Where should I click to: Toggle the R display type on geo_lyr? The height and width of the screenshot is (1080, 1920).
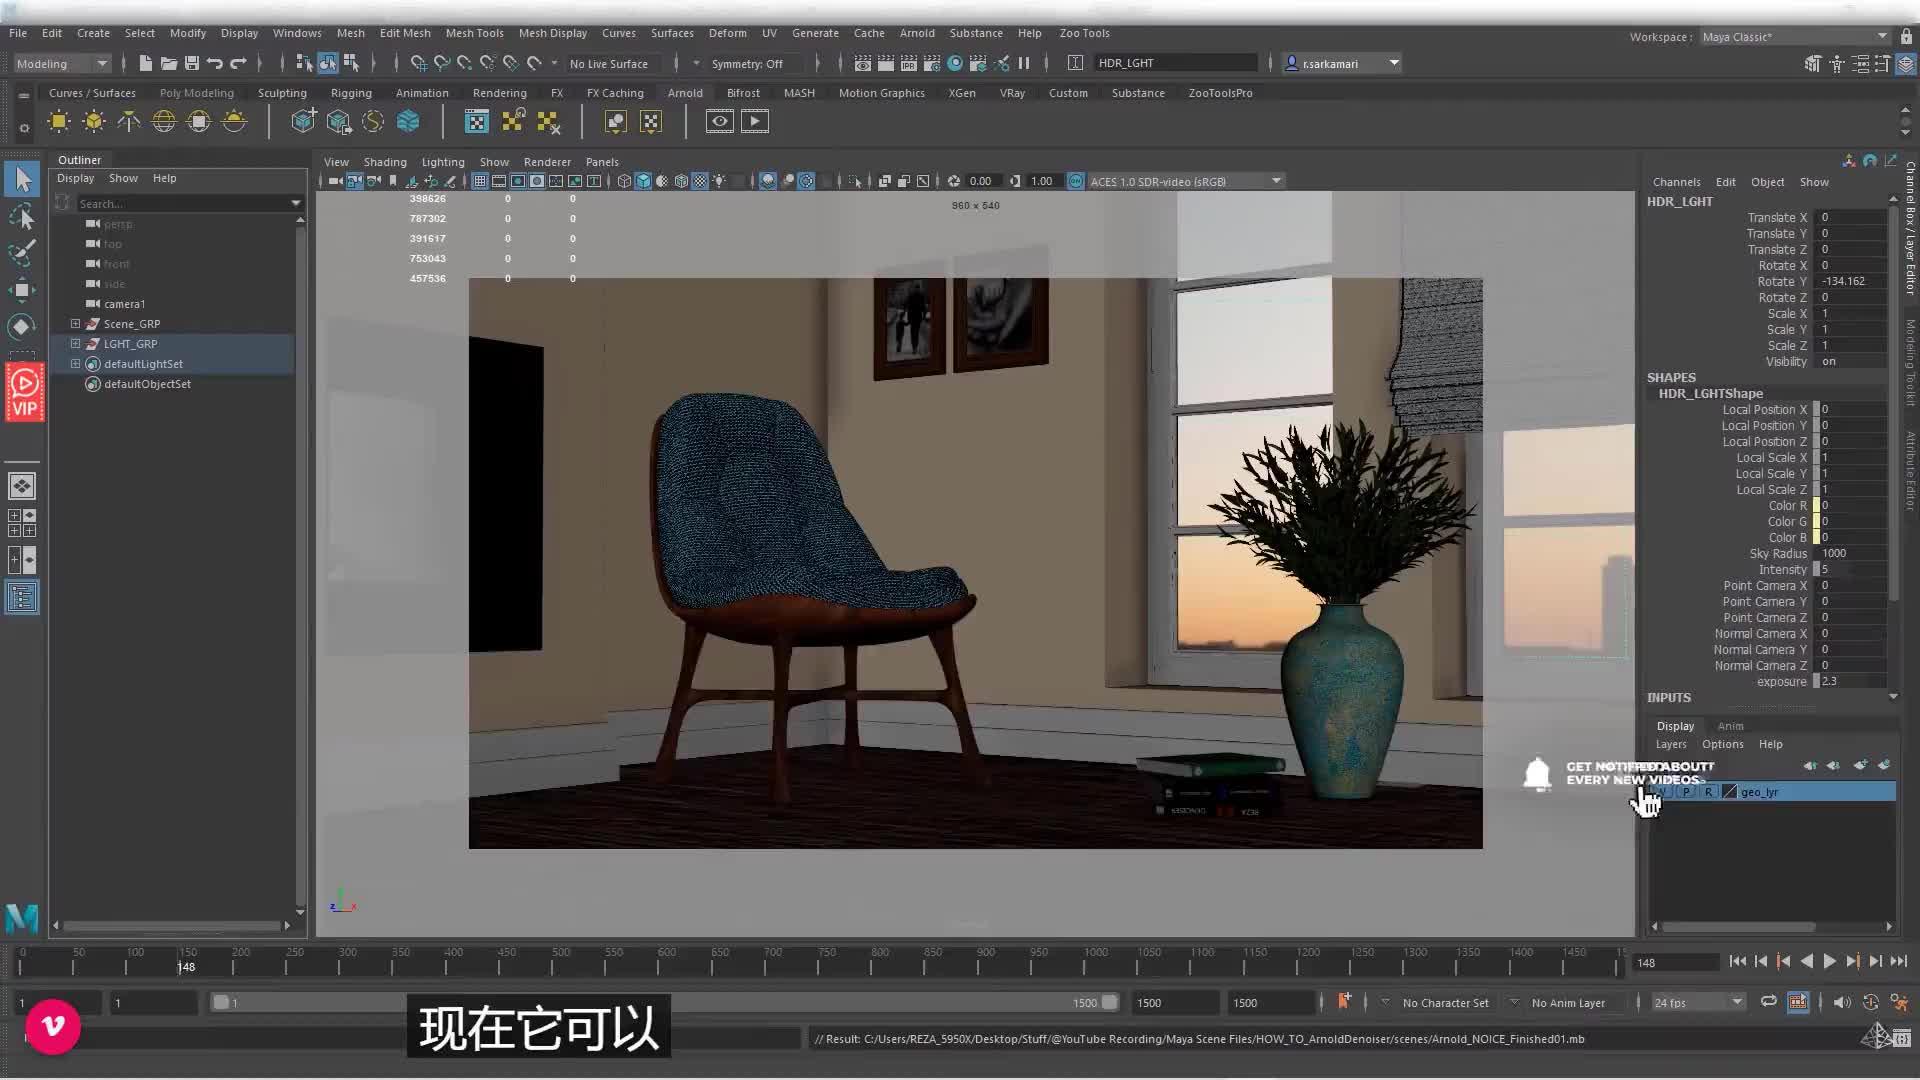click(1708, 792)
